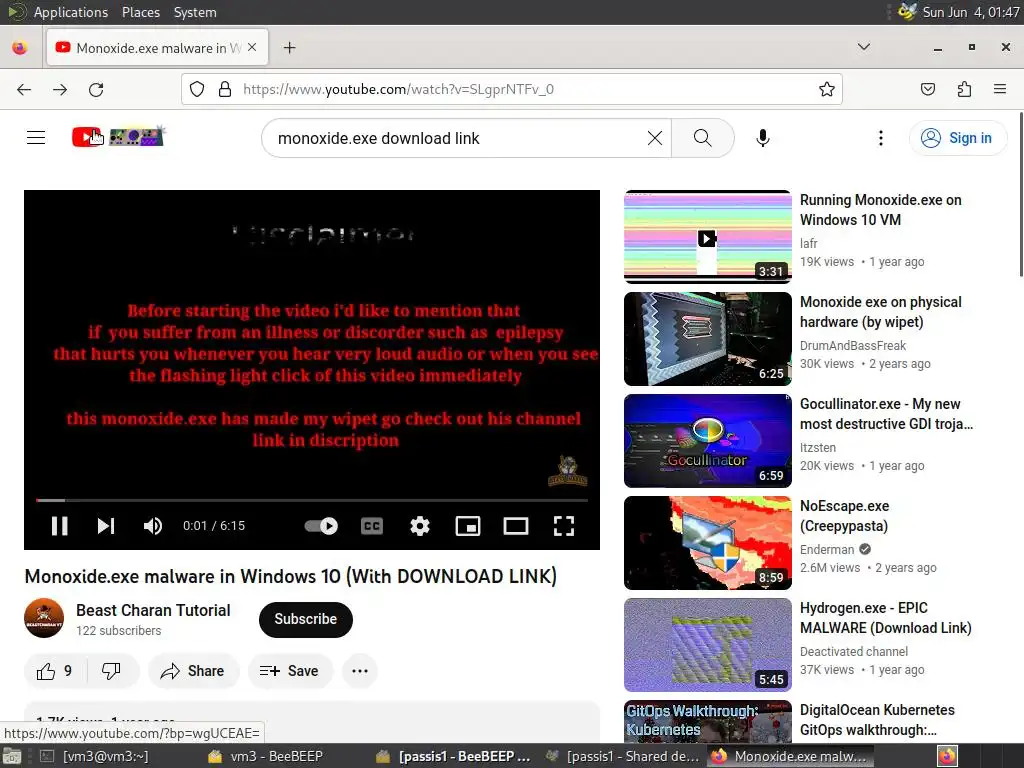Open Monoxide exe on physical hardware title
Screen dimensions: 1024x768
pyautogui.click(x=880, y=312)
